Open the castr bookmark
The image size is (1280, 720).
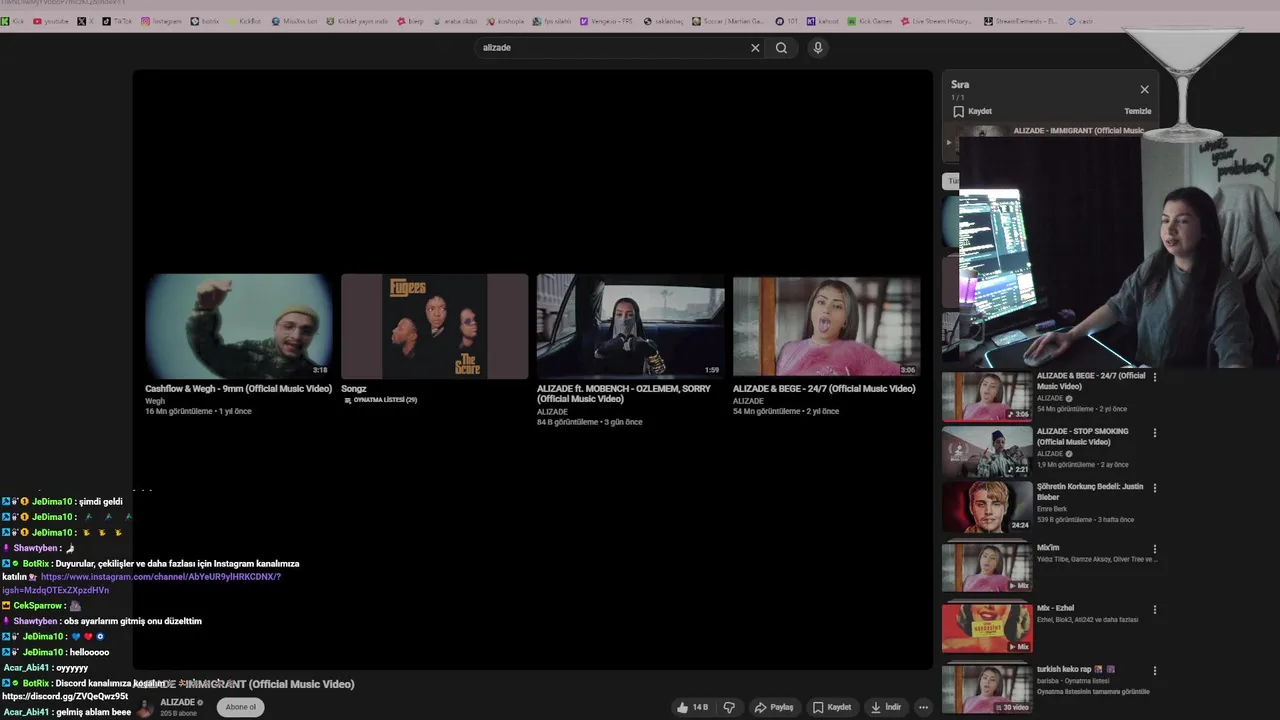pyautogui.click(x=1080, y=21)
